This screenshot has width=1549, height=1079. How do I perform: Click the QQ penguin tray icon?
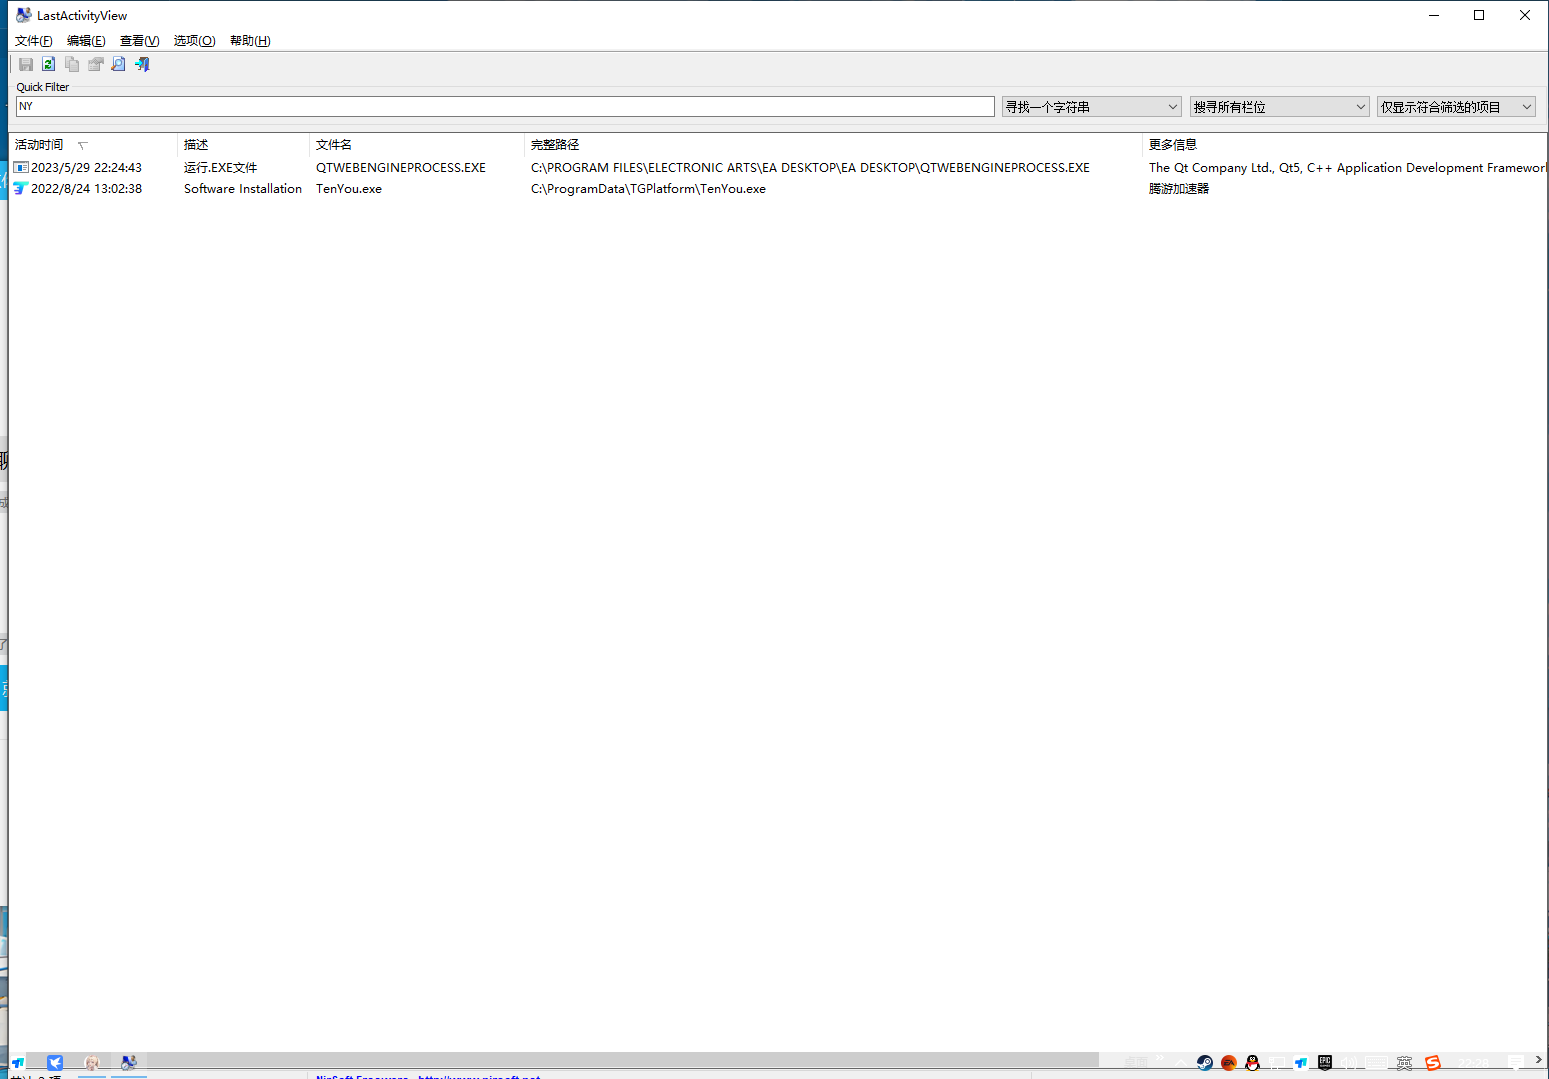(x=1252, y=1063)
